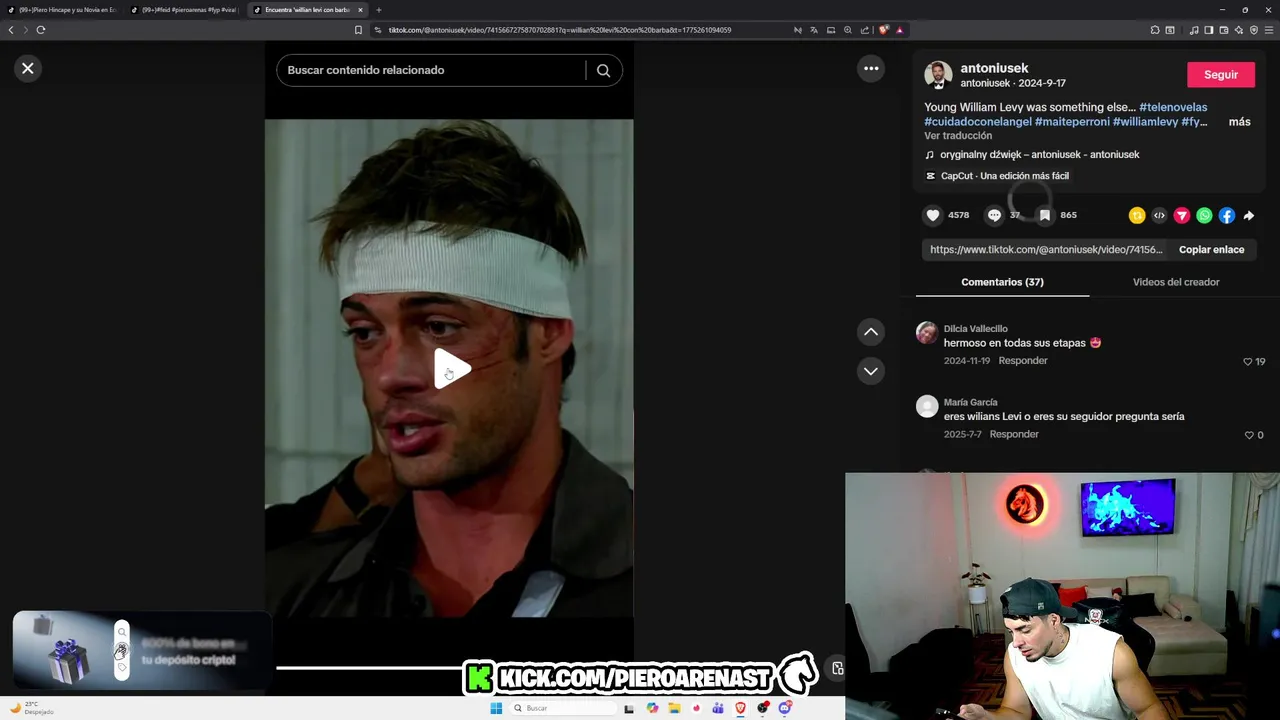Switch to Comentarios (37) tab

1002,282
